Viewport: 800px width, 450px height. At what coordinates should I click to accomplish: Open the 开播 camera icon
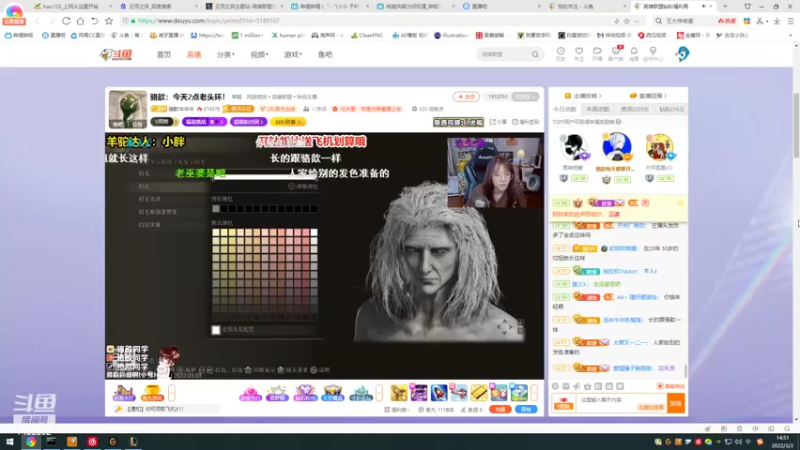pos(597,54)
